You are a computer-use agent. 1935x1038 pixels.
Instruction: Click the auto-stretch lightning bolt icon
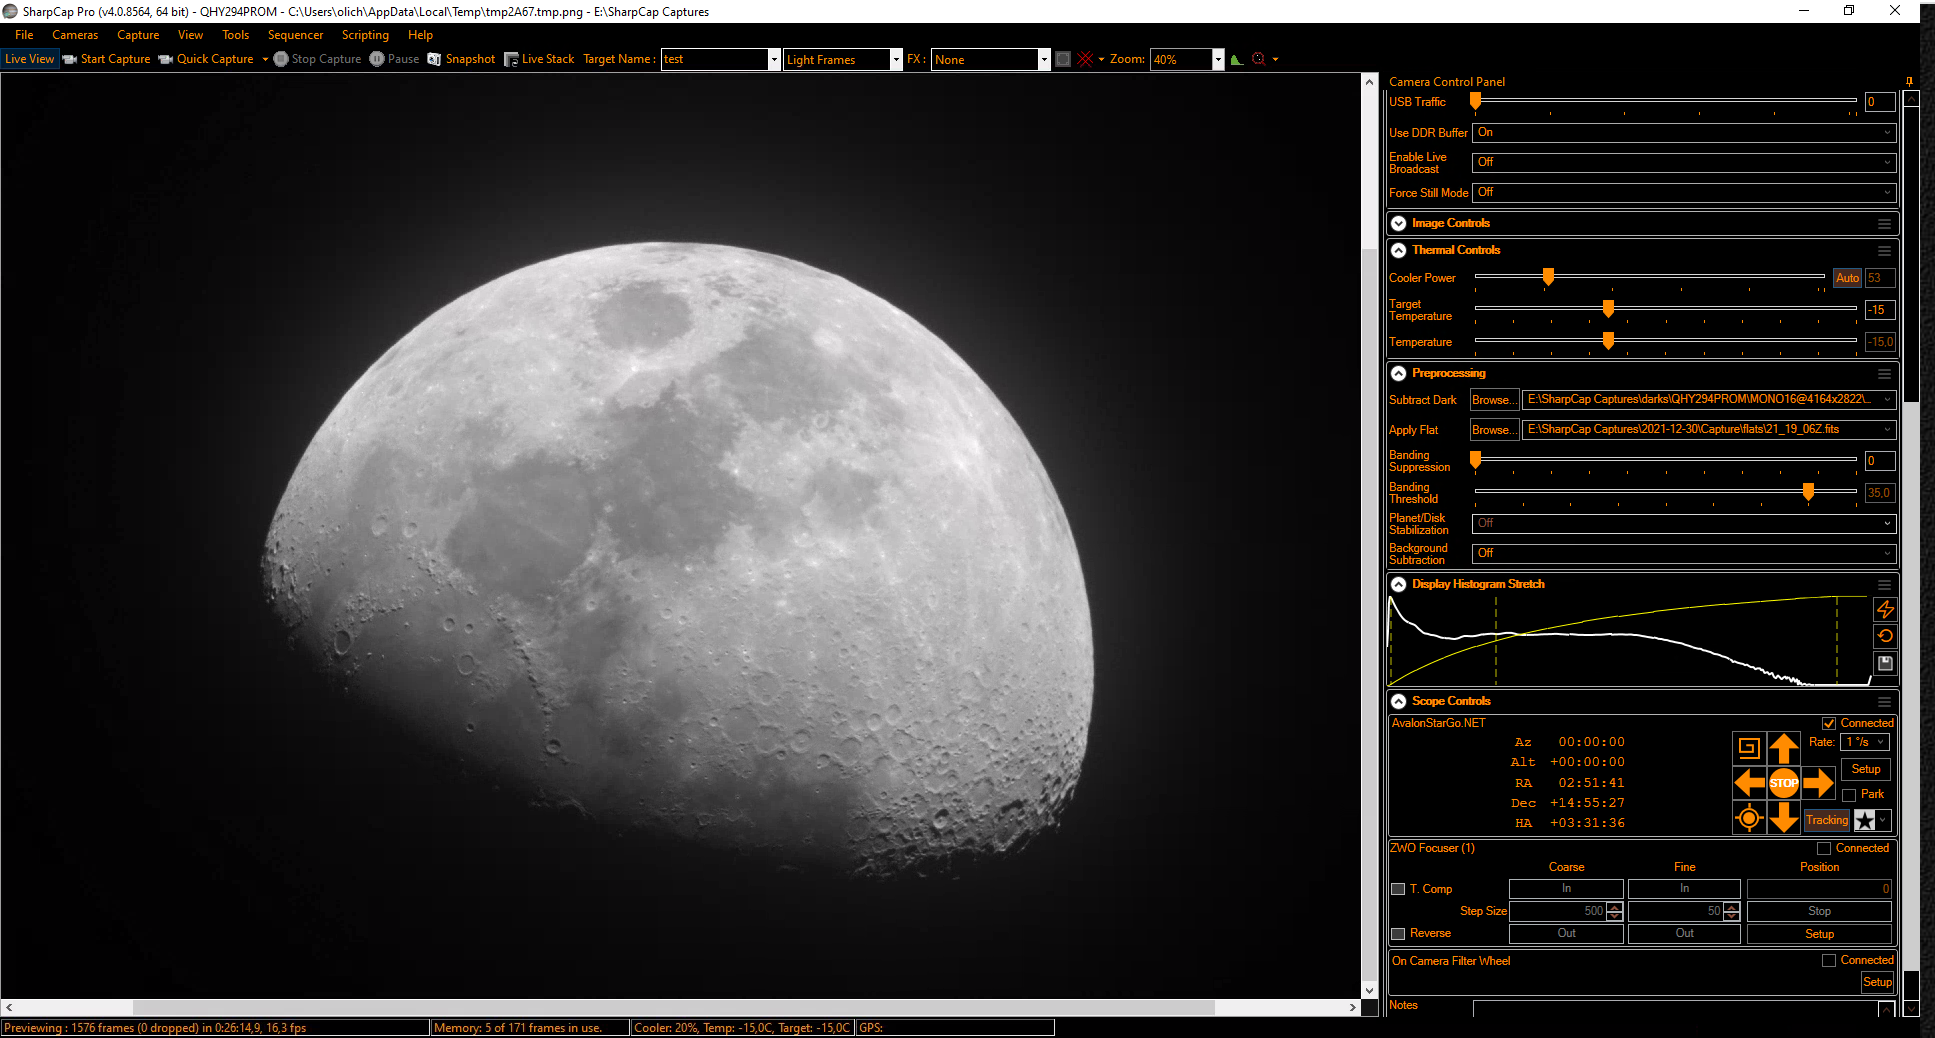point(1885,609)
